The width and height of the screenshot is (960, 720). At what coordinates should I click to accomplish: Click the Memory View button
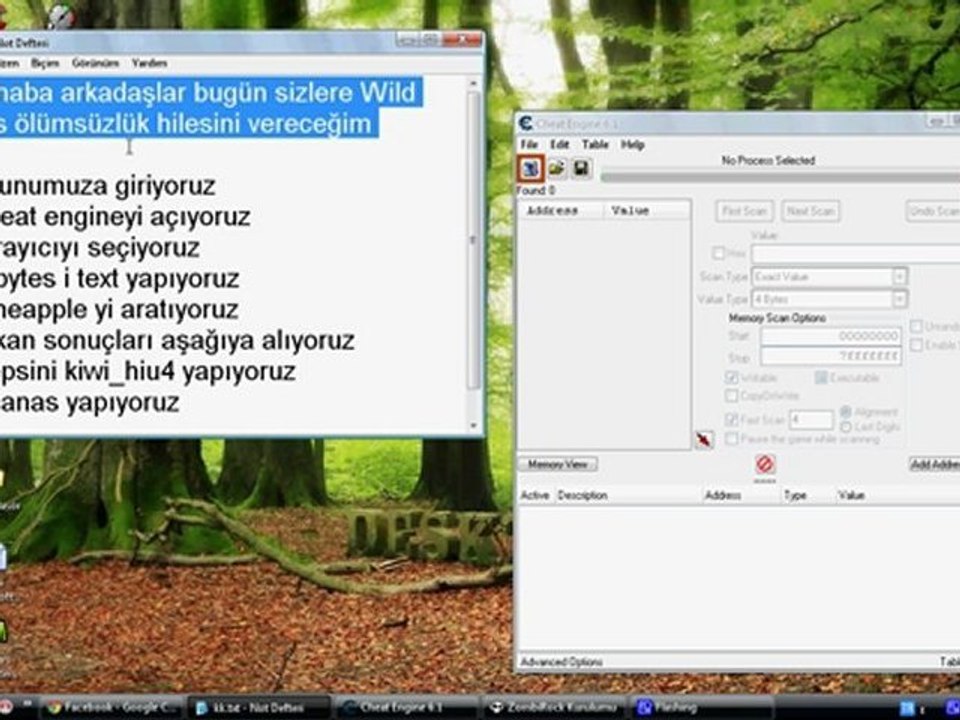557,464
